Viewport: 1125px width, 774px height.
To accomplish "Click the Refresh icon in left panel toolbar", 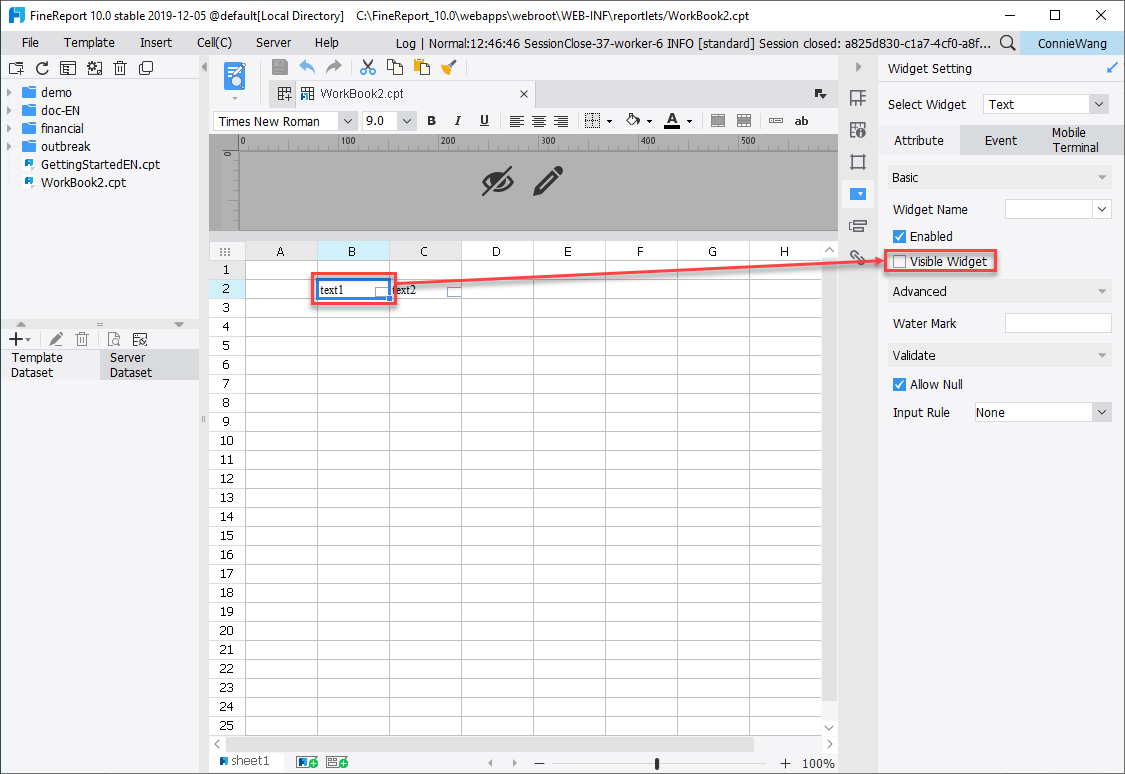I will click(41, 68).
